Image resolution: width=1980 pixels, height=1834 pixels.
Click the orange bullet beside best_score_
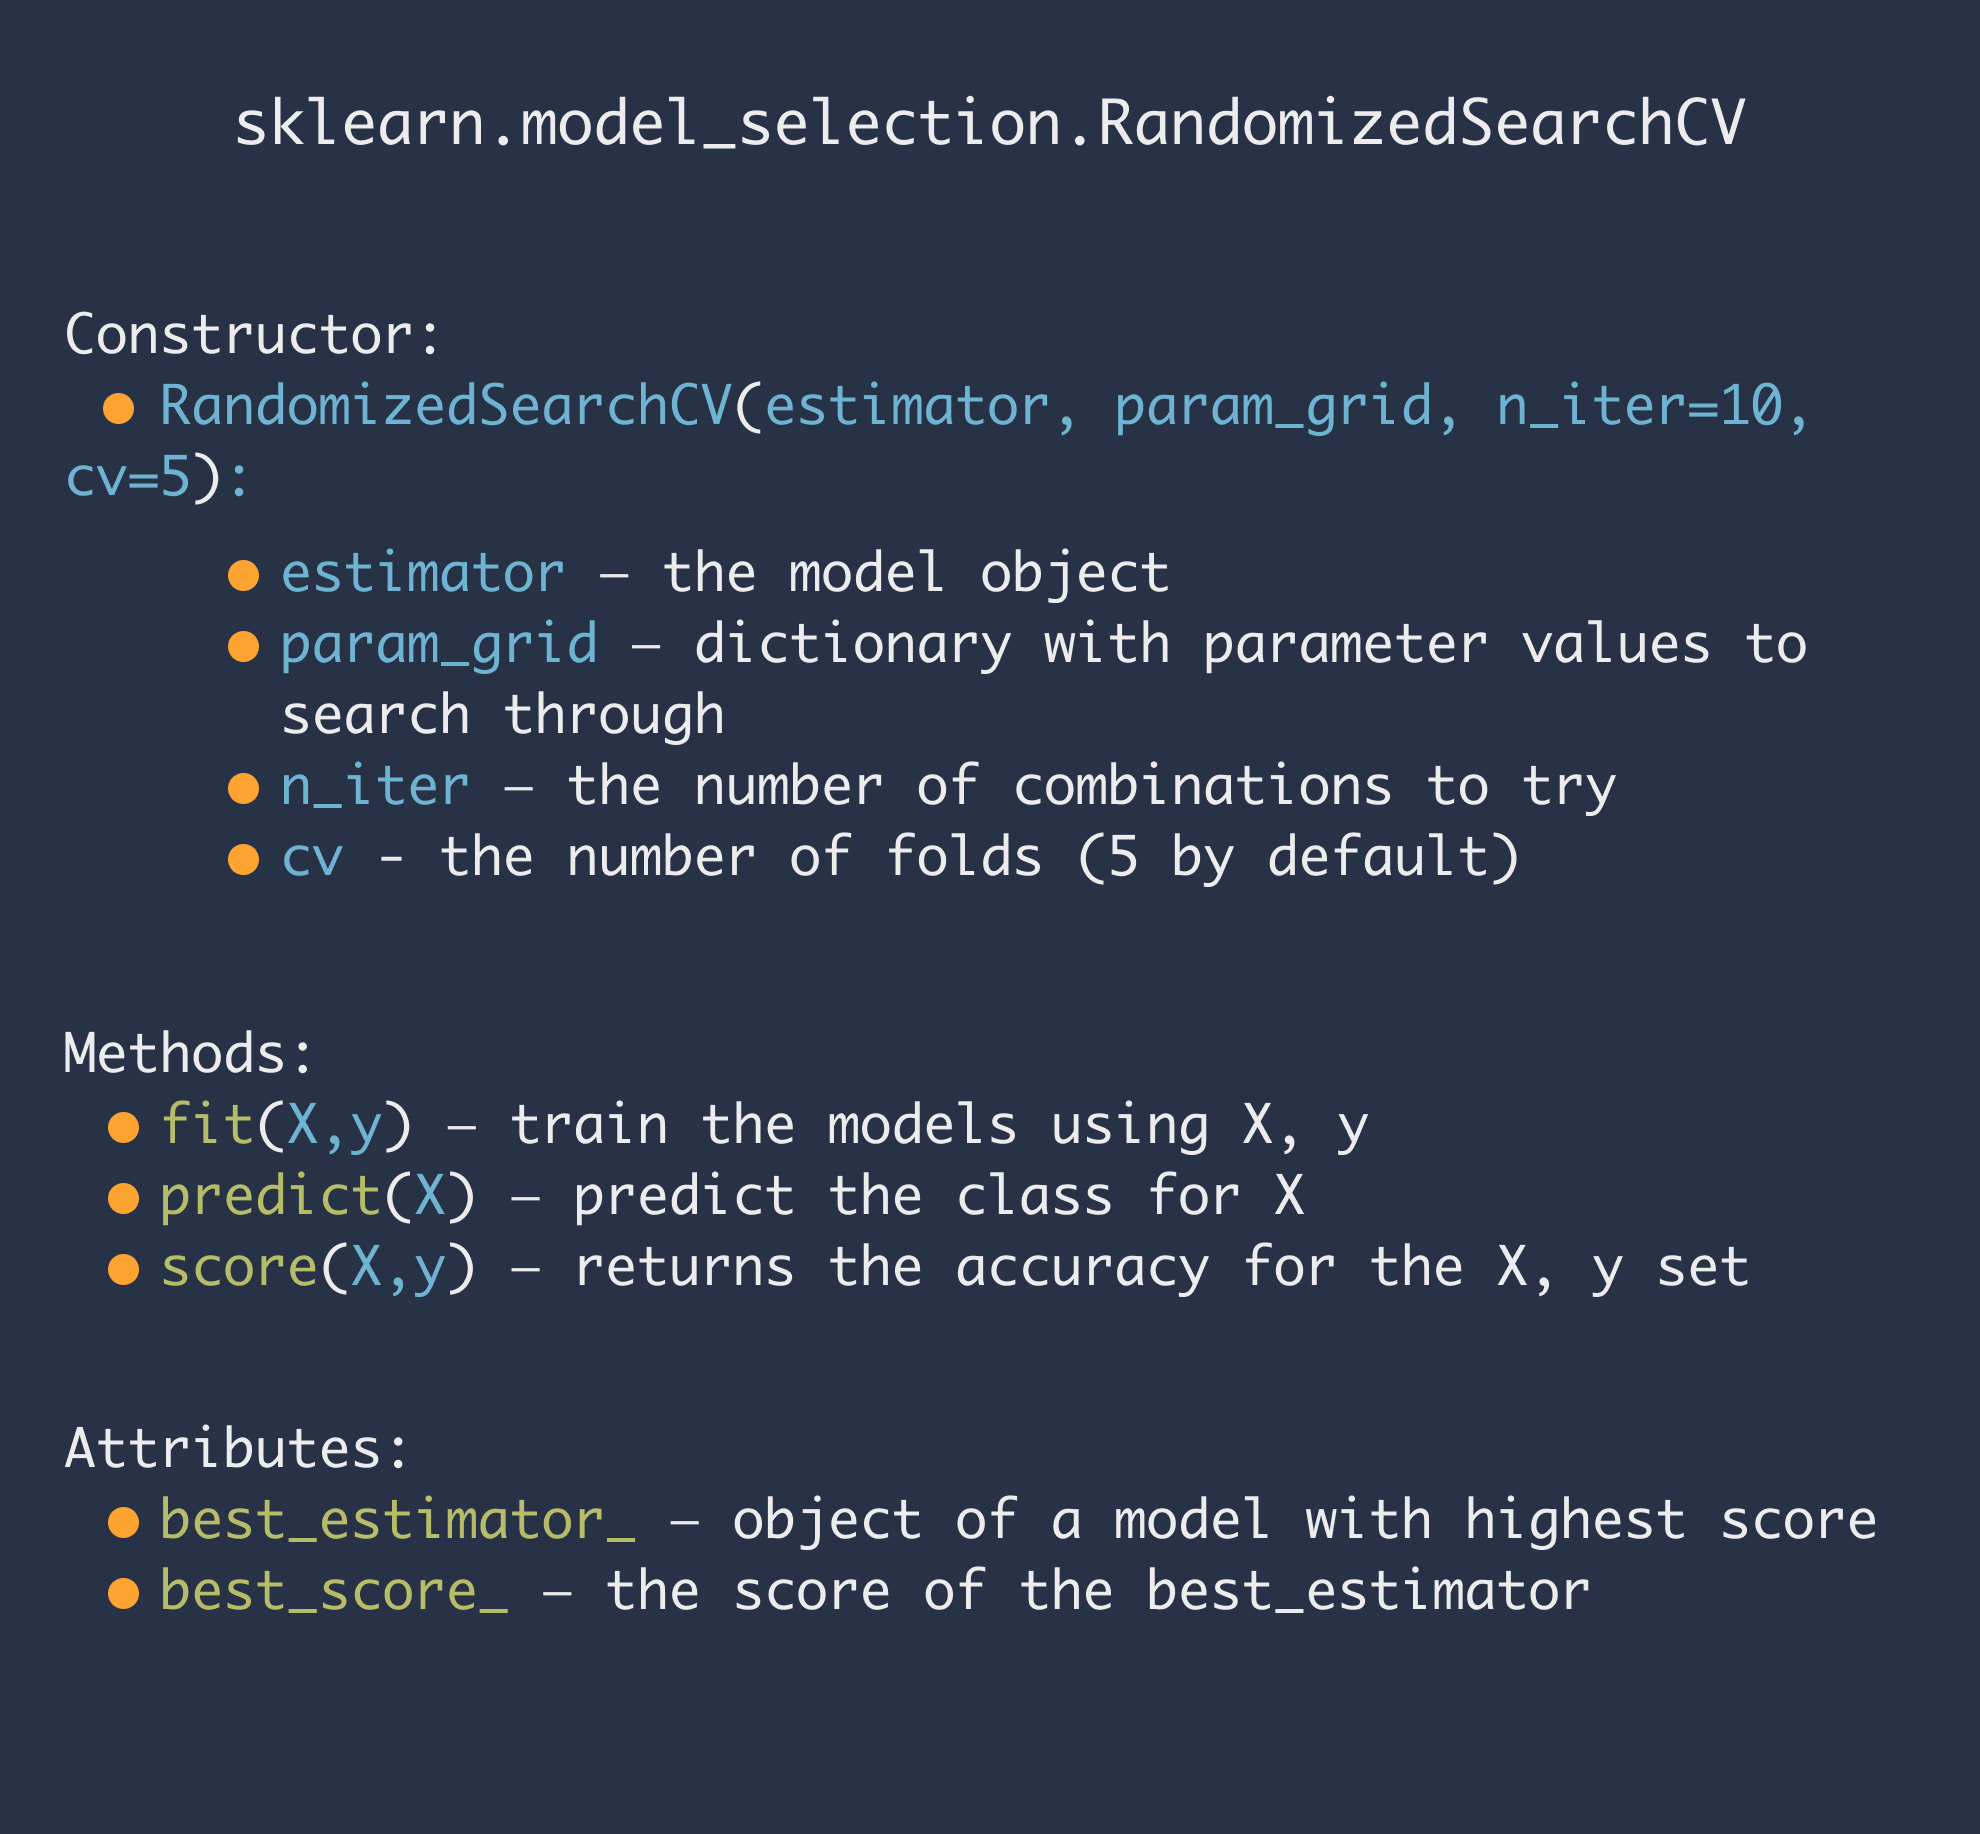click(123, 1593)
